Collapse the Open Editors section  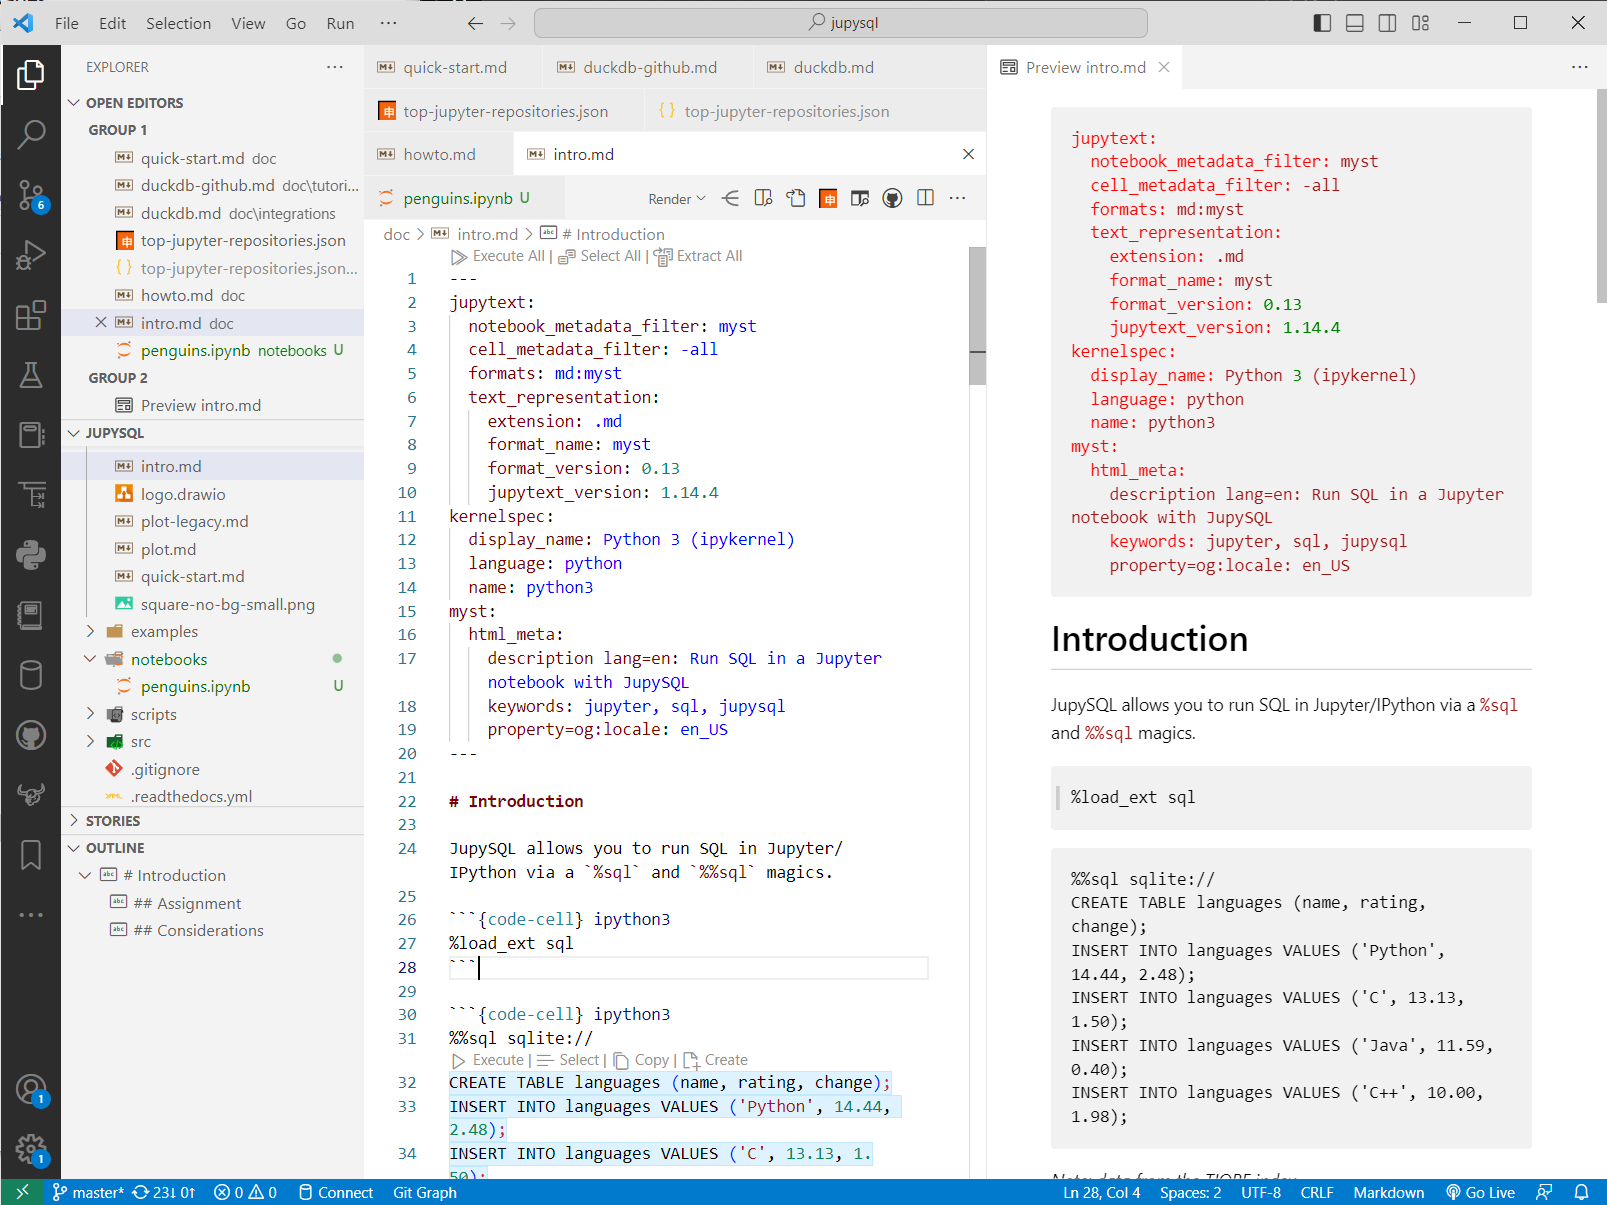(73, 103)
